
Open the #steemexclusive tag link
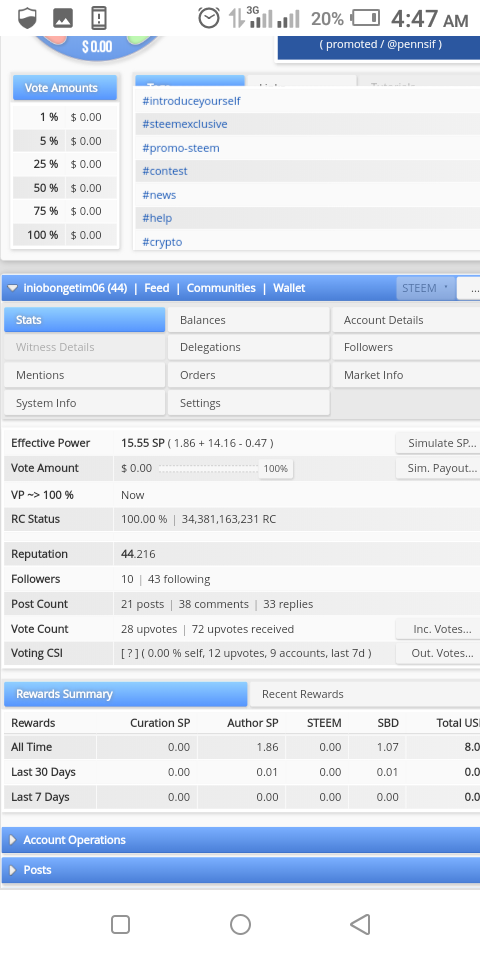tap(184, 124)
